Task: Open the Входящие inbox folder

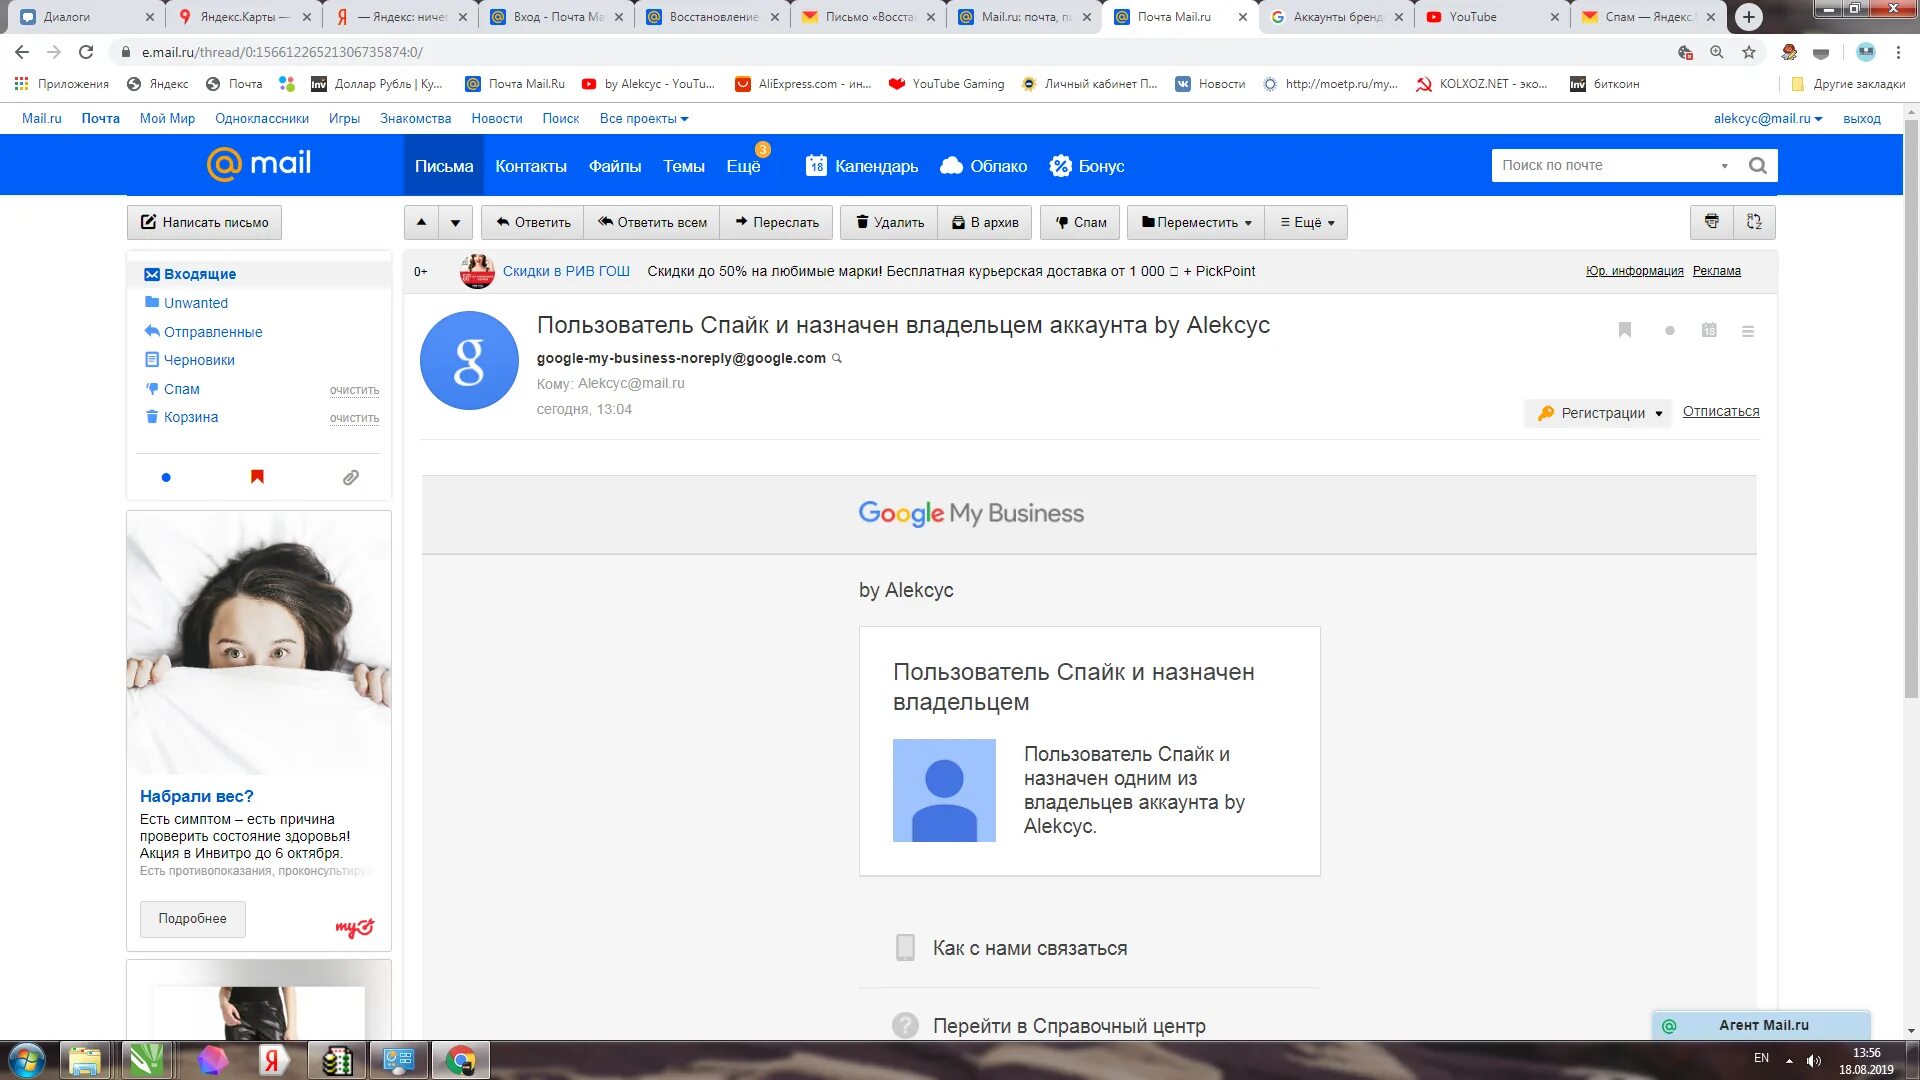Action: [200, 273]
